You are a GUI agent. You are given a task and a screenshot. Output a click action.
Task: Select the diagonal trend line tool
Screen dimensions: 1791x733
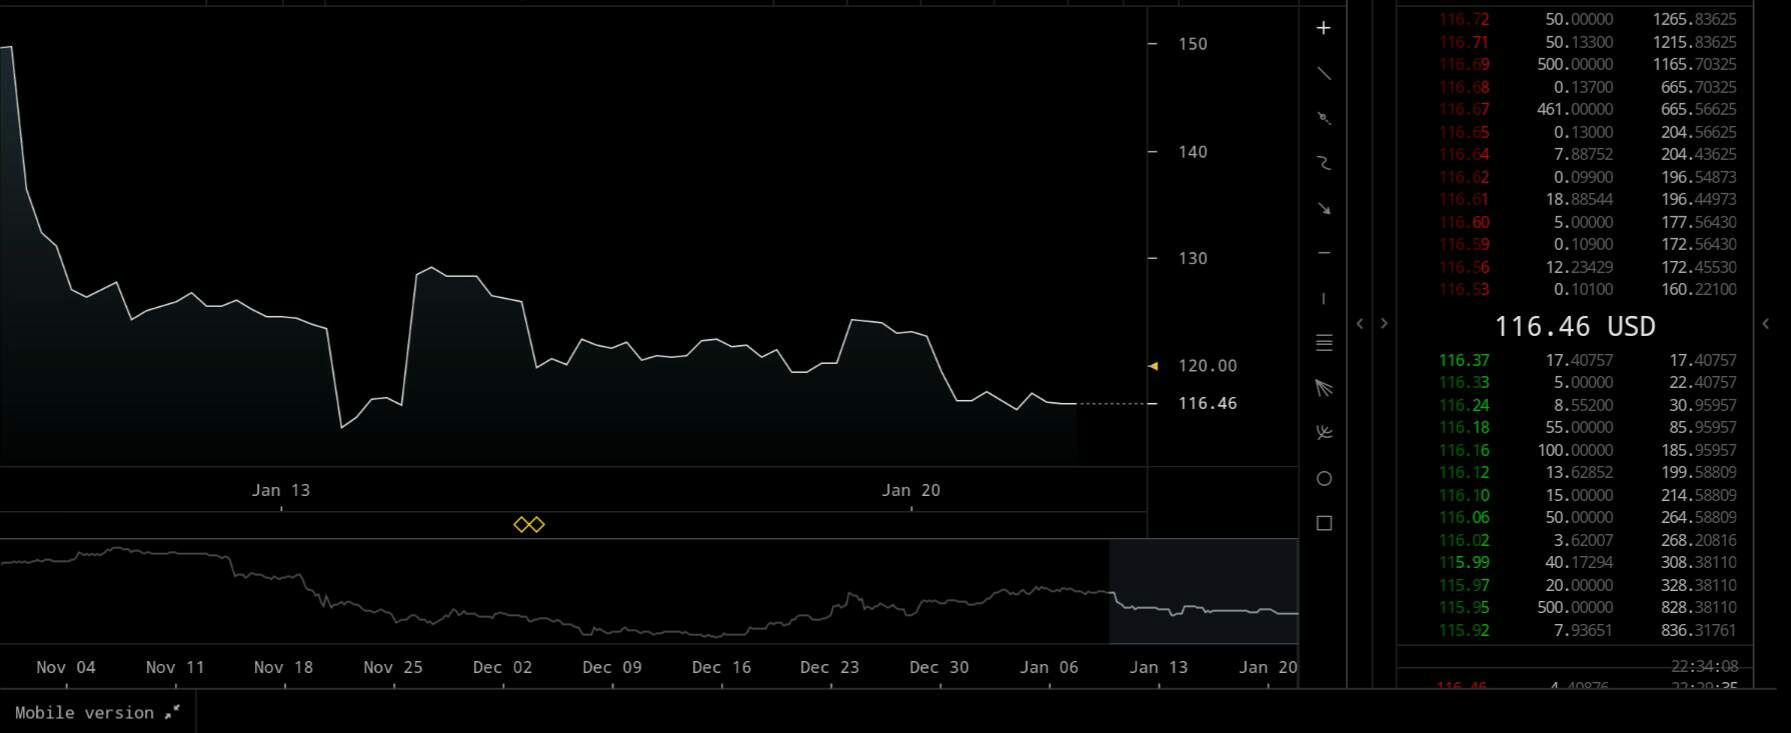1323,73
